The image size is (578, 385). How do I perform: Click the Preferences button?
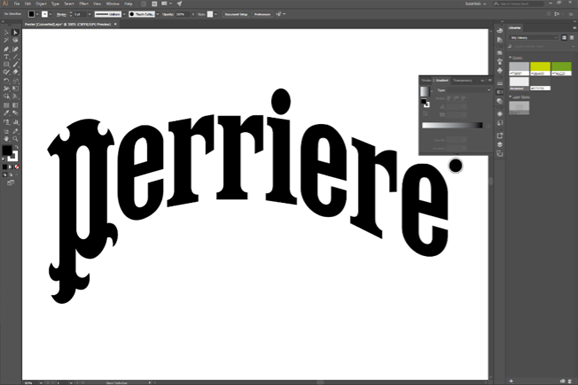click(x=262, y=14)
